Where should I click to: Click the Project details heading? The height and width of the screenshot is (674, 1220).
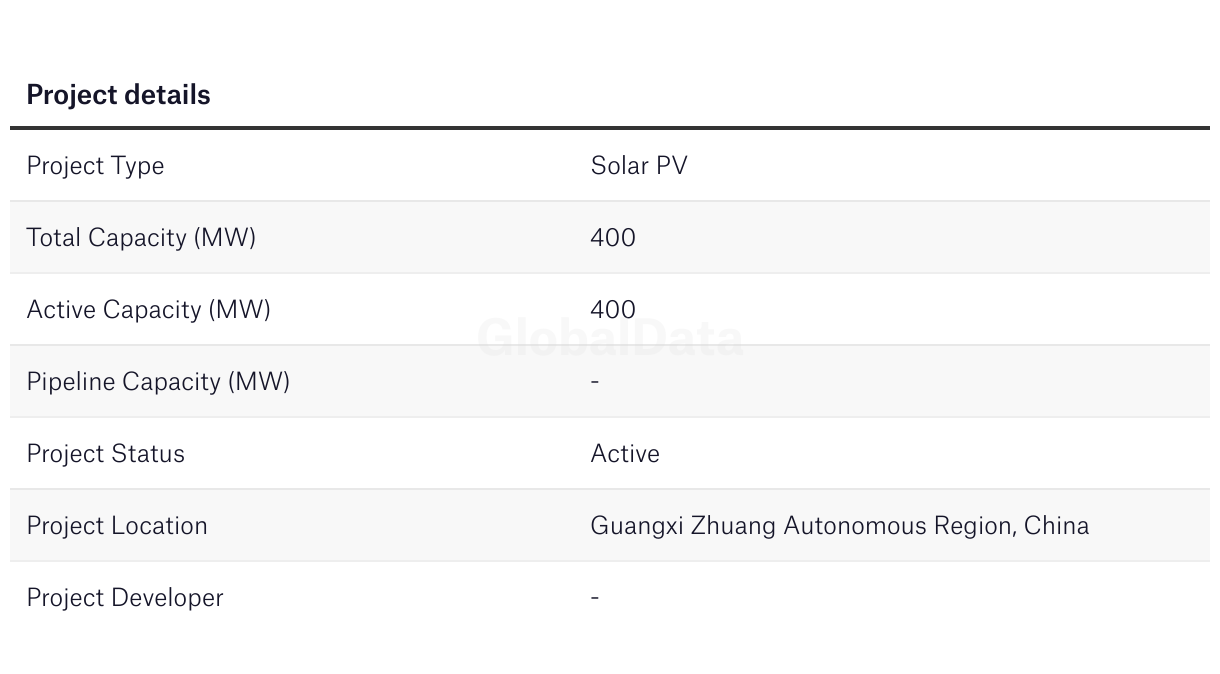[x=118, y=95]
